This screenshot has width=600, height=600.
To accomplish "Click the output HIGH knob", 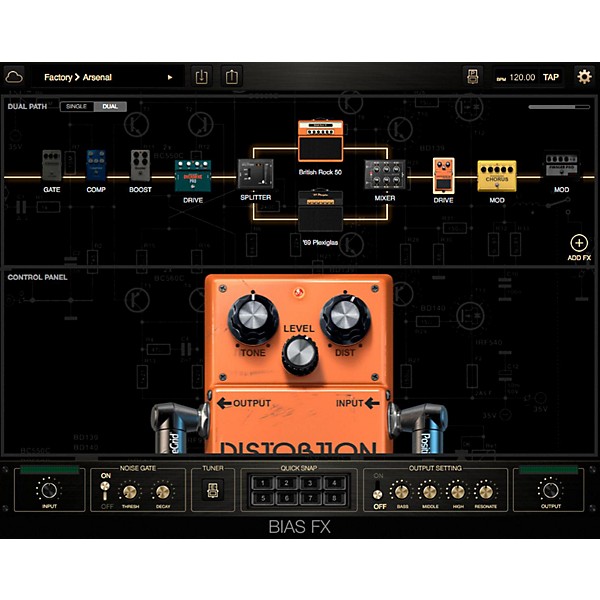I will 458,492.
